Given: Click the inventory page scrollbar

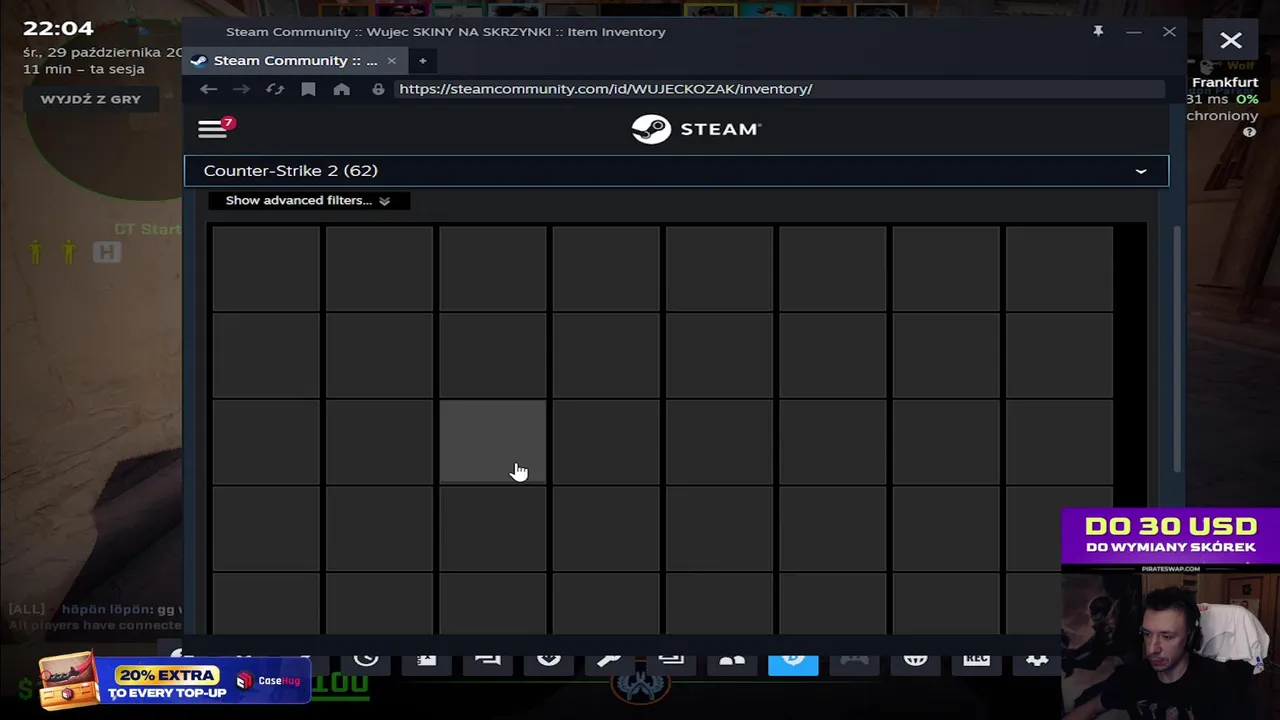Looking at the screenshot, I should 1176,350.
